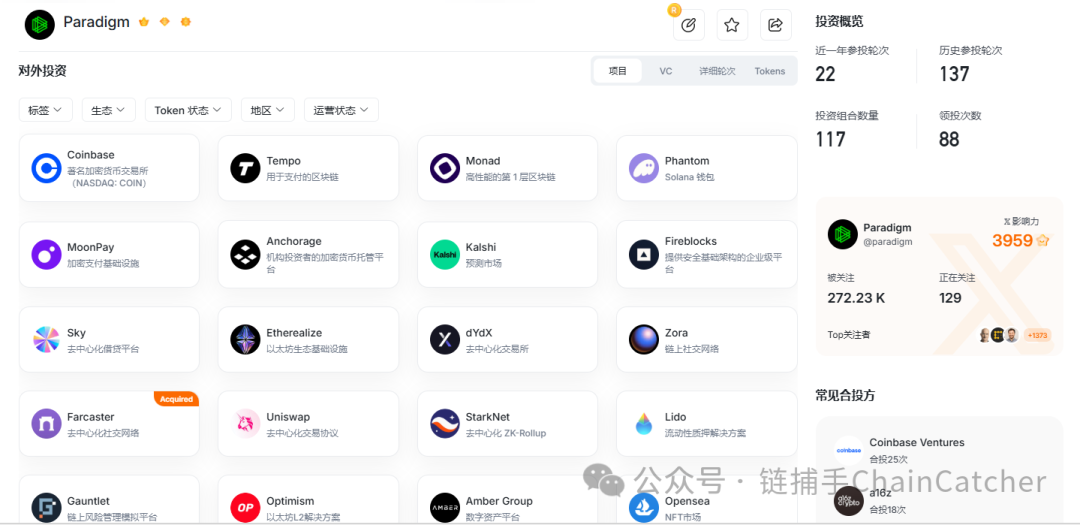Open the Uniswap project name link
Image resolution: width=1080 pixels, height=525 pixels.
click(x=288, y=417)
